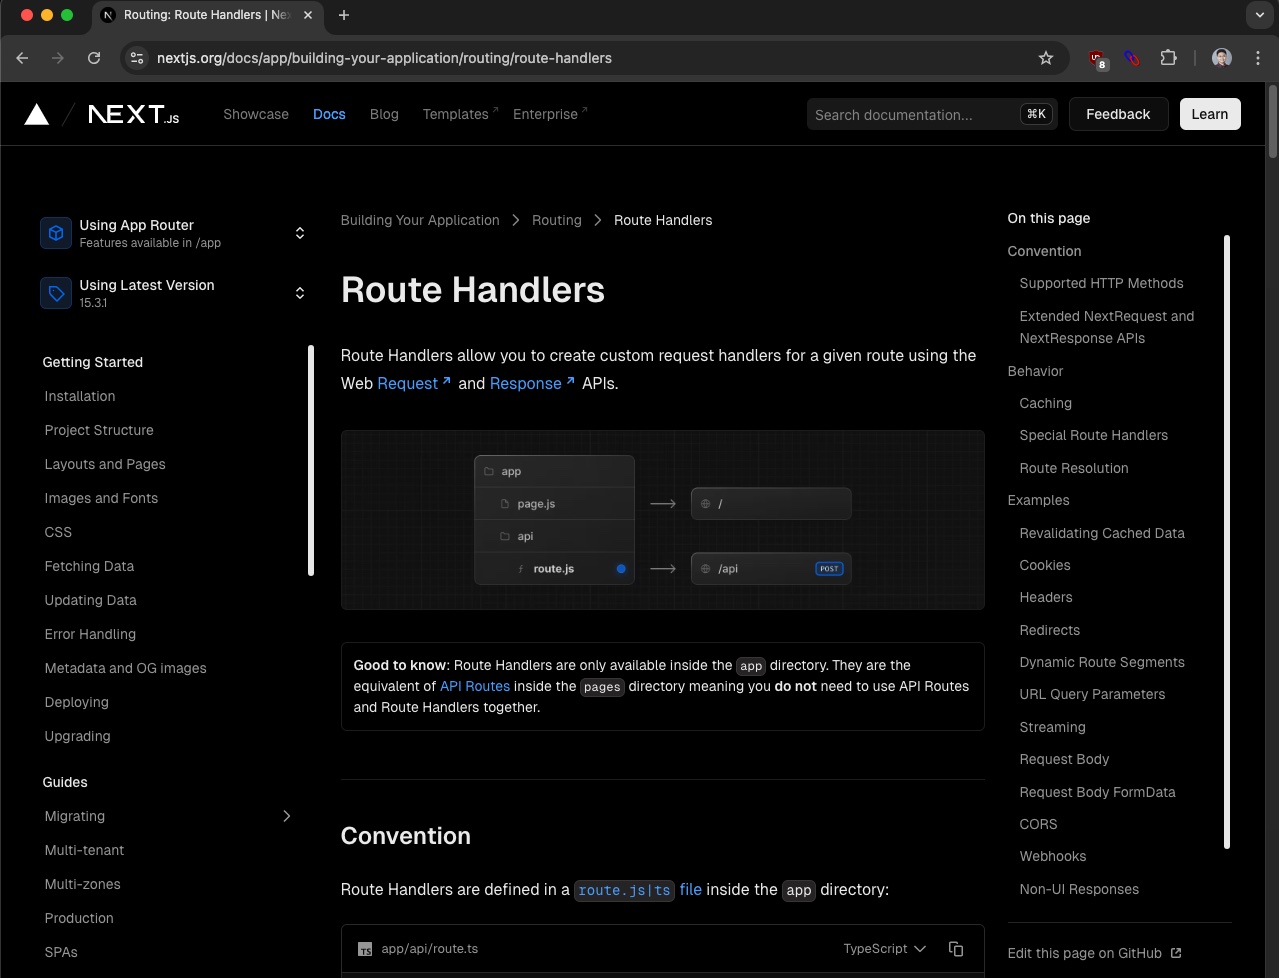
Task: Click the version tag icon
Action: point(56,293)
